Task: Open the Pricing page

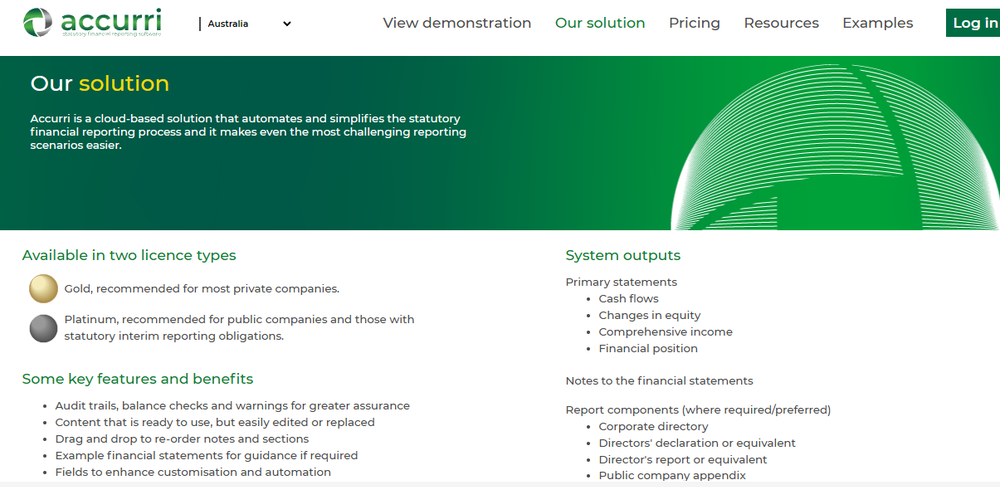Action: click(x=694, y=23)
